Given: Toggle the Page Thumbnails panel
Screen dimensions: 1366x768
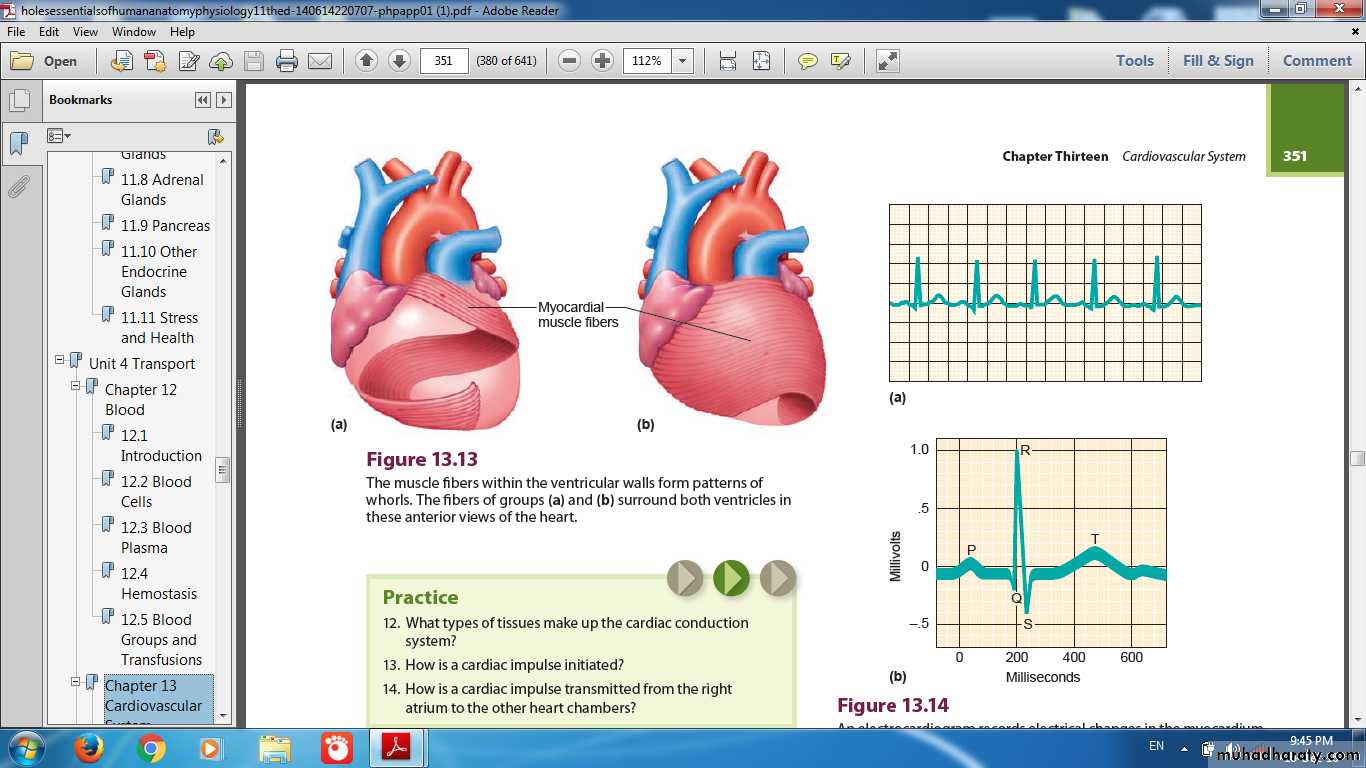Looking at the screenshot, I should pos(18,100).
